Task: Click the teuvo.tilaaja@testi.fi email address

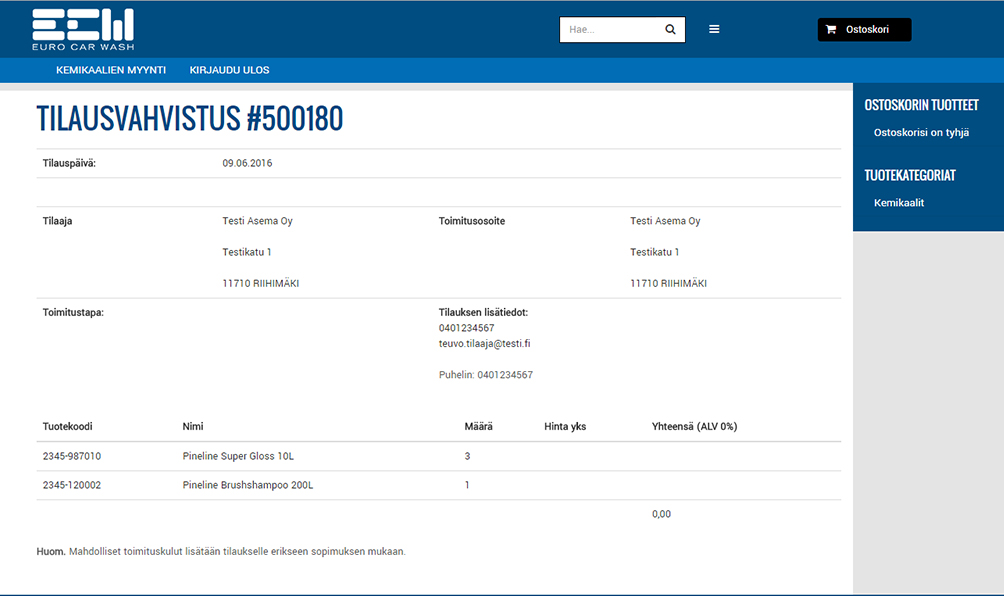Action: click(x=484, y=343)
